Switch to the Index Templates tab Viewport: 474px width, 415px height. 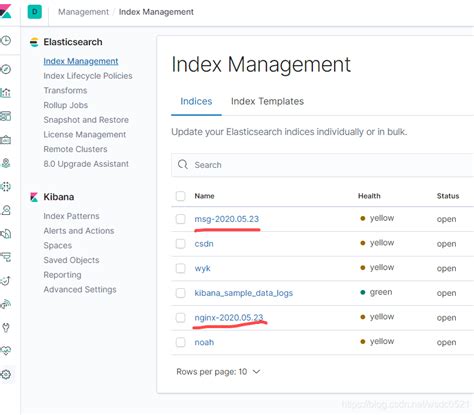coord(267,101)
